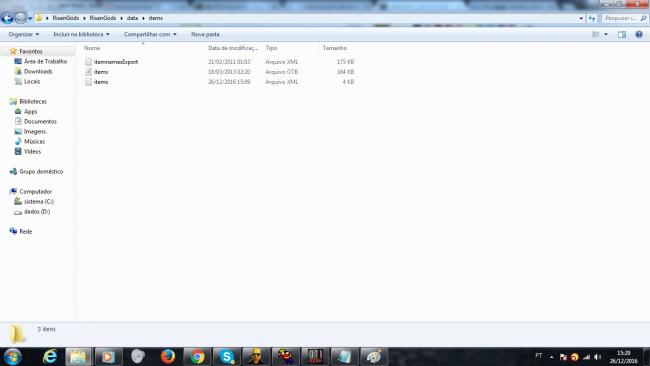The image size is (650, 366).
Task: Open Skype from the taskbar
Action: point(227,356)
